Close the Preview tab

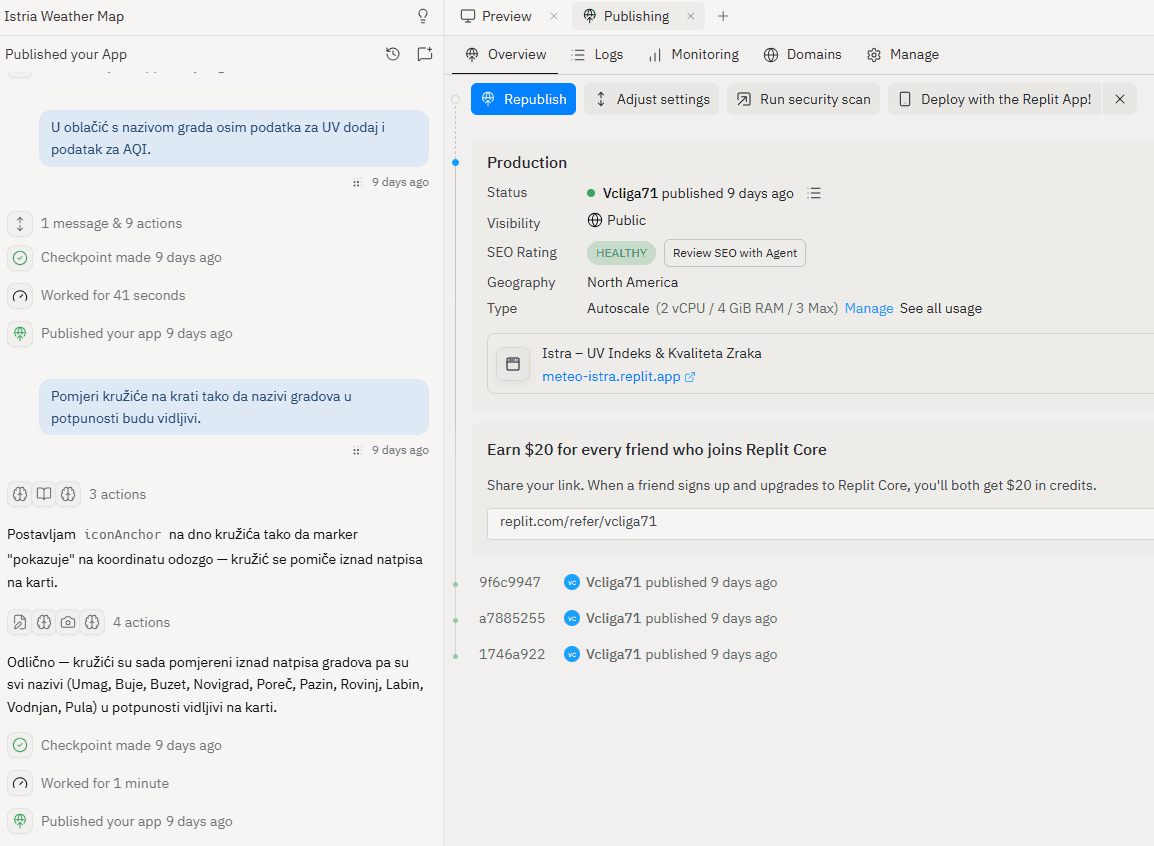click(x=554, y=16)
